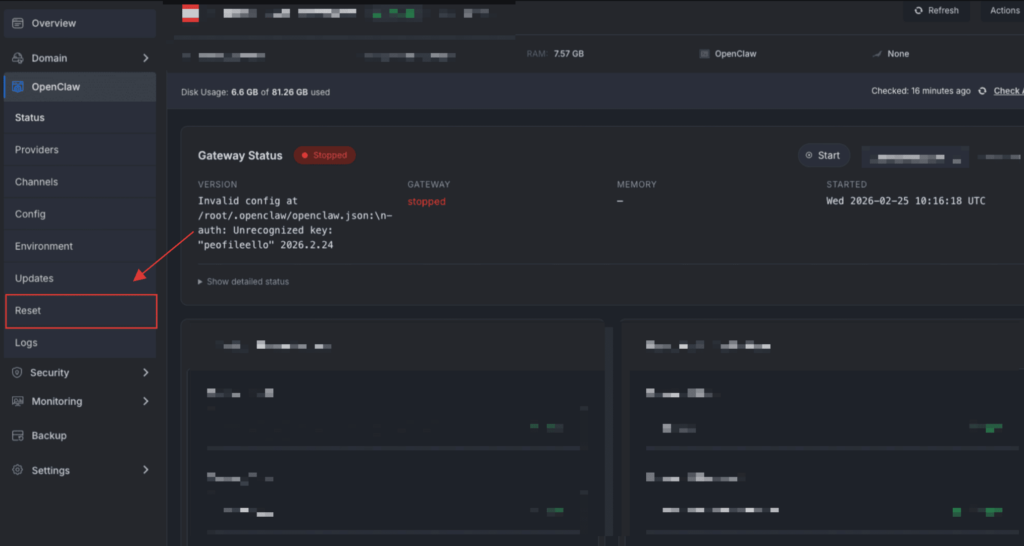Expand the Domain submenu chevron
The width and height of the screenshot is (1024, 546).
point(145,58)
